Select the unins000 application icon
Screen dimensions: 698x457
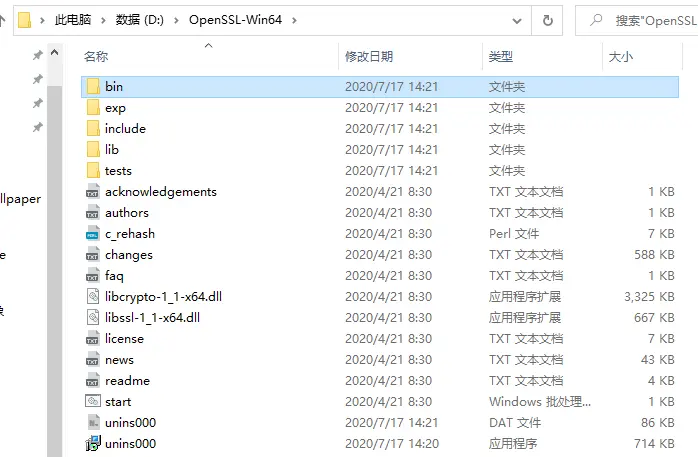(x=93, y=443)
